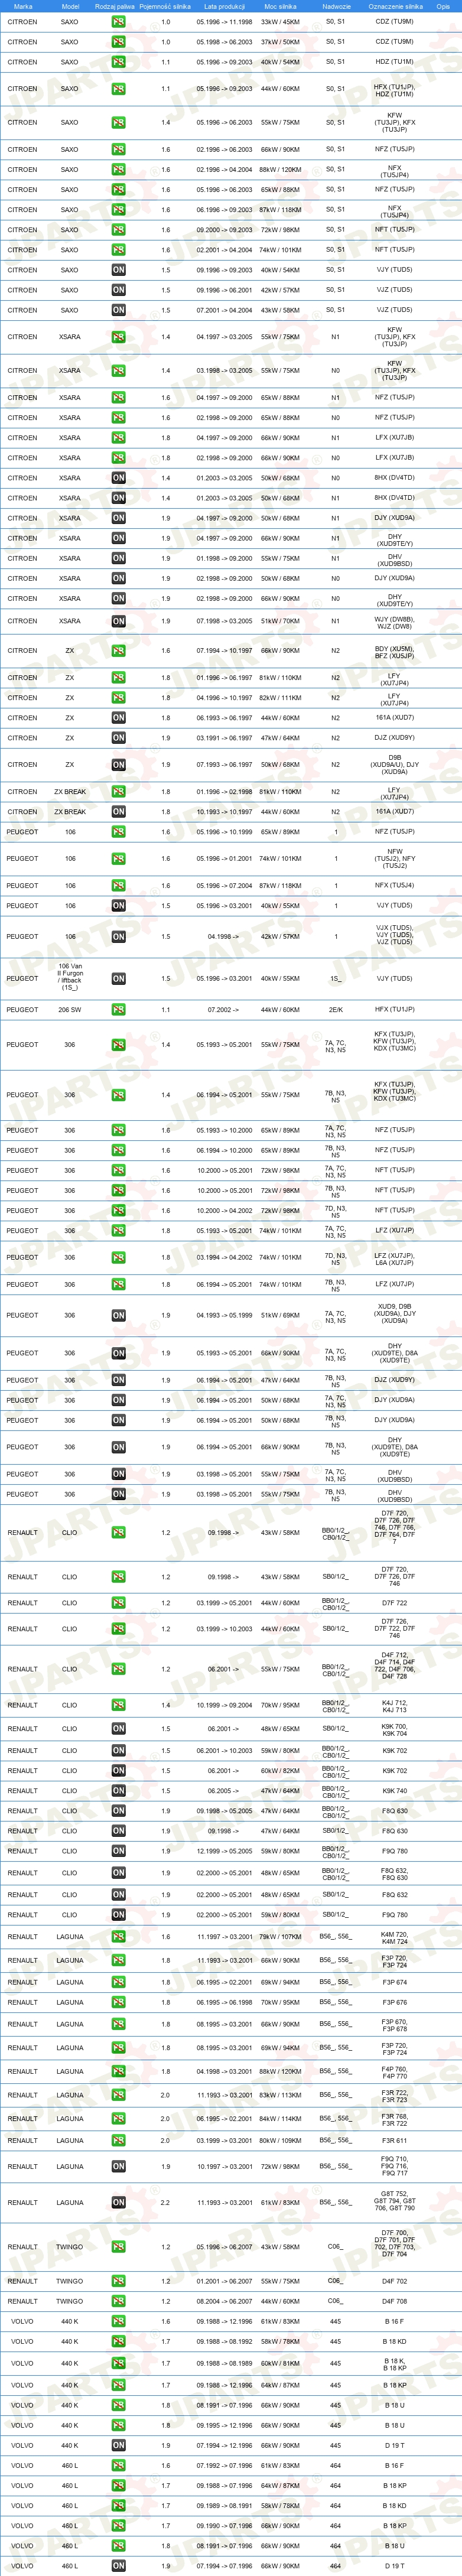Viewport: 462px width, 2576px height.
Task: Select the '106 Van II Furgon' model cell
Action: [x=70, y=976]
